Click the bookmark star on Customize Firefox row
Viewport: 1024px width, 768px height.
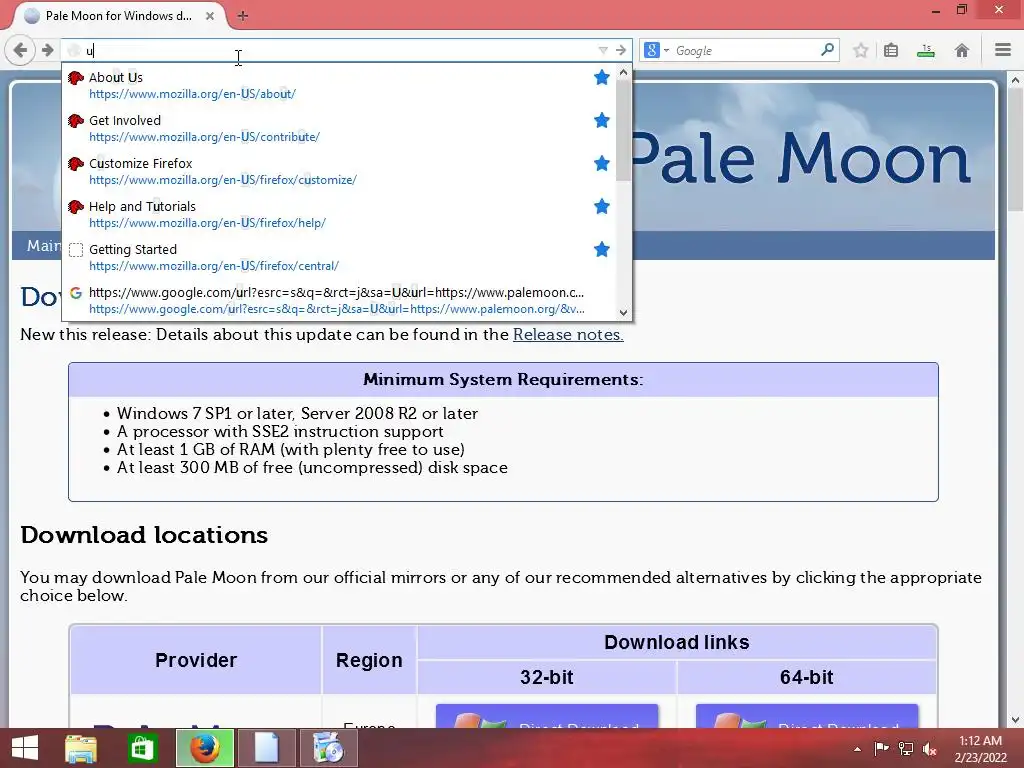[601, 163]
